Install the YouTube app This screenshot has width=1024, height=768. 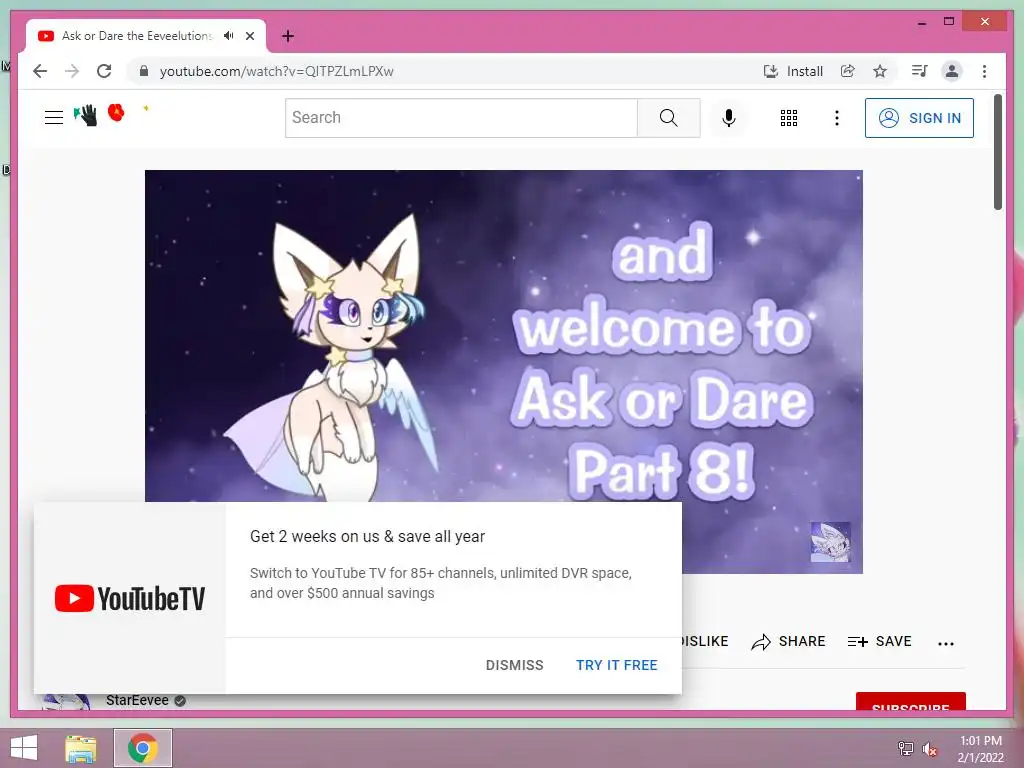coord(793,71)
